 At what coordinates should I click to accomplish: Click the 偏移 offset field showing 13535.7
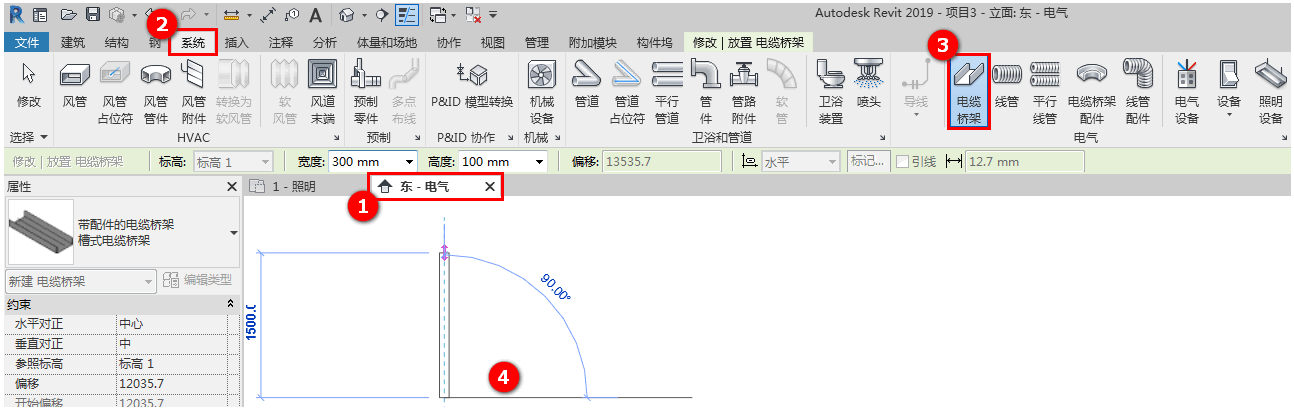coord(664,162)
